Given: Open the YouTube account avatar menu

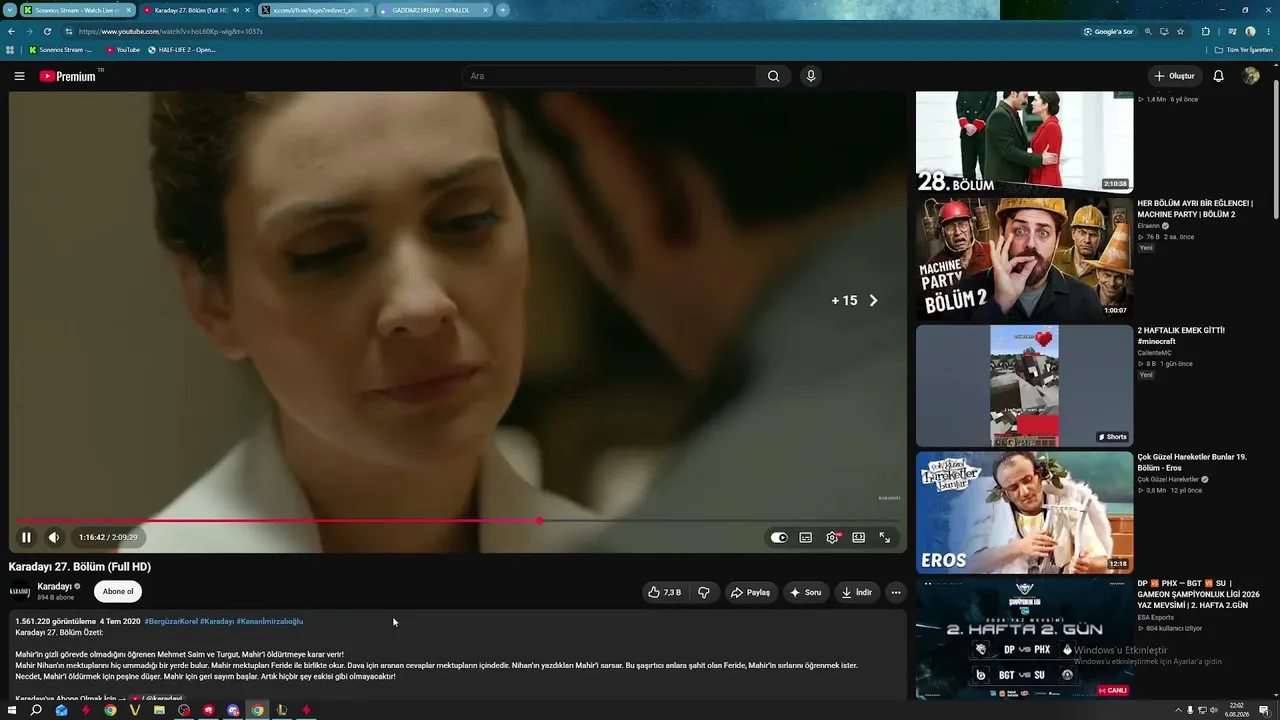Looking at the screenshot, I should tap(1250, 76).
